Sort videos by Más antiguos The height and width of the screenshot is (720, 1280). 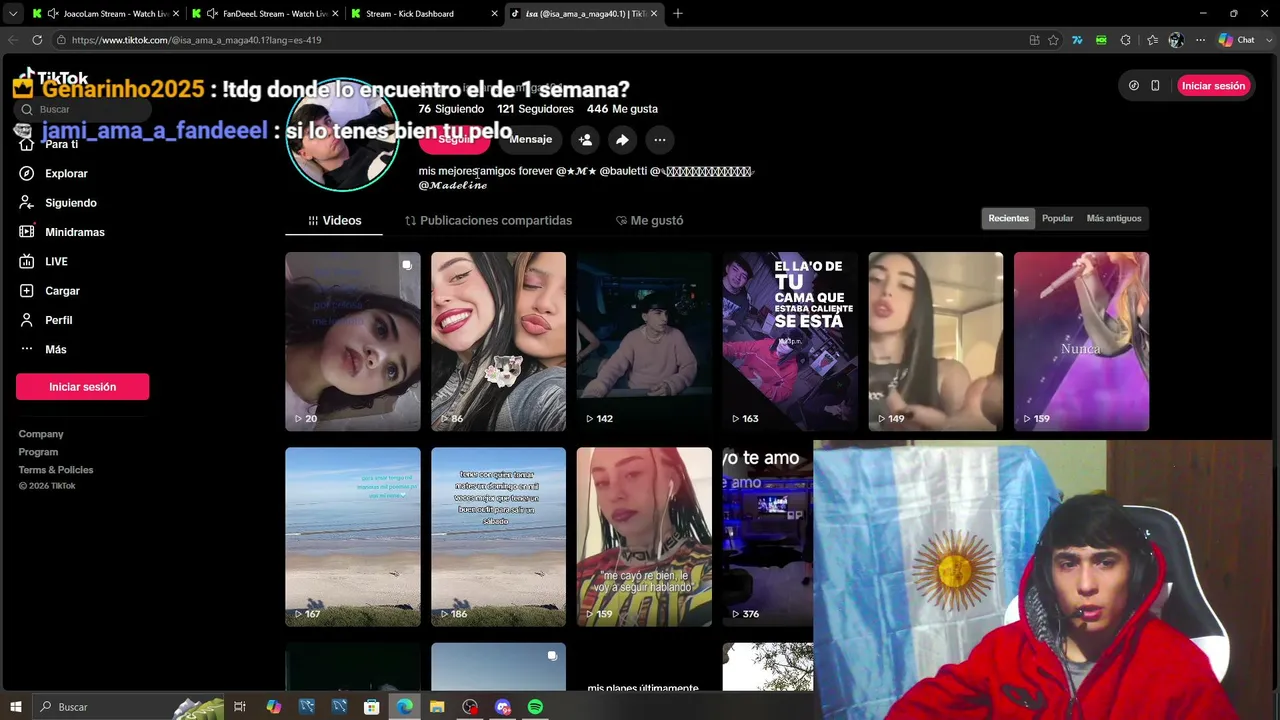(1113, 218)
